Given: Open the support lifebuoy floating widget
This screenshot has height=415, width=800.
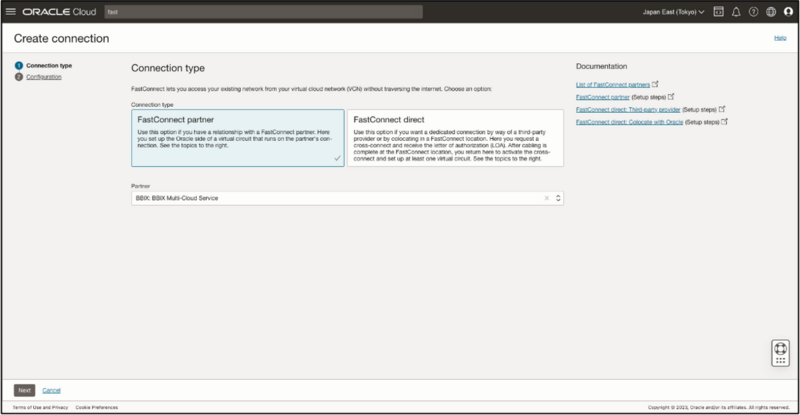Looking at the screenshot, I should coord(781,353).
